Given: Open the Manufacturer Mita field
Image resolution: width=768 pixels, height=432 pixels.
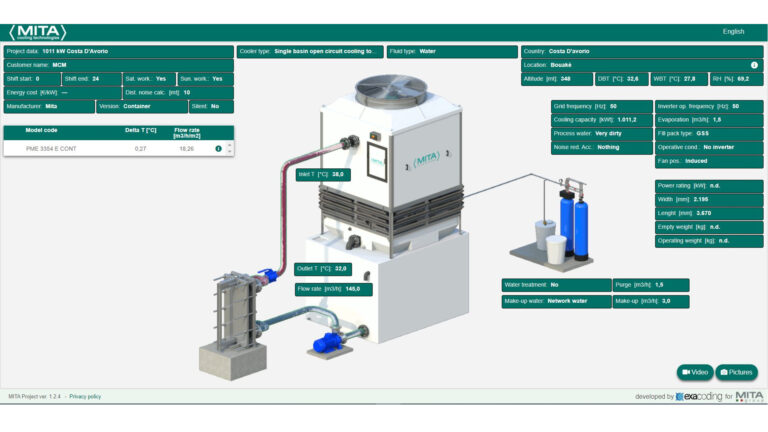Looking at the screenshot, I should (49, 106).
